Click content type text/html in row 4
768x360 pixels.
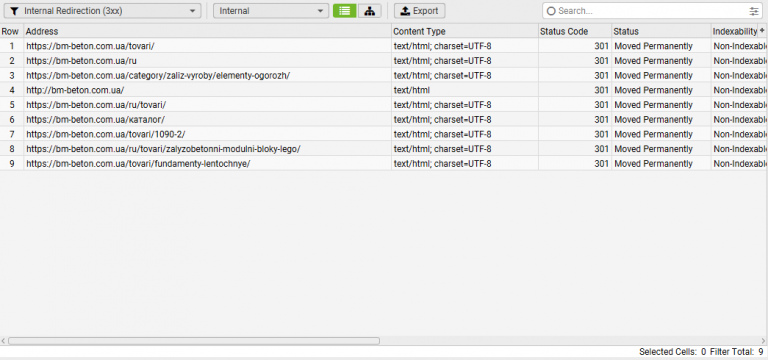point(412,90)
